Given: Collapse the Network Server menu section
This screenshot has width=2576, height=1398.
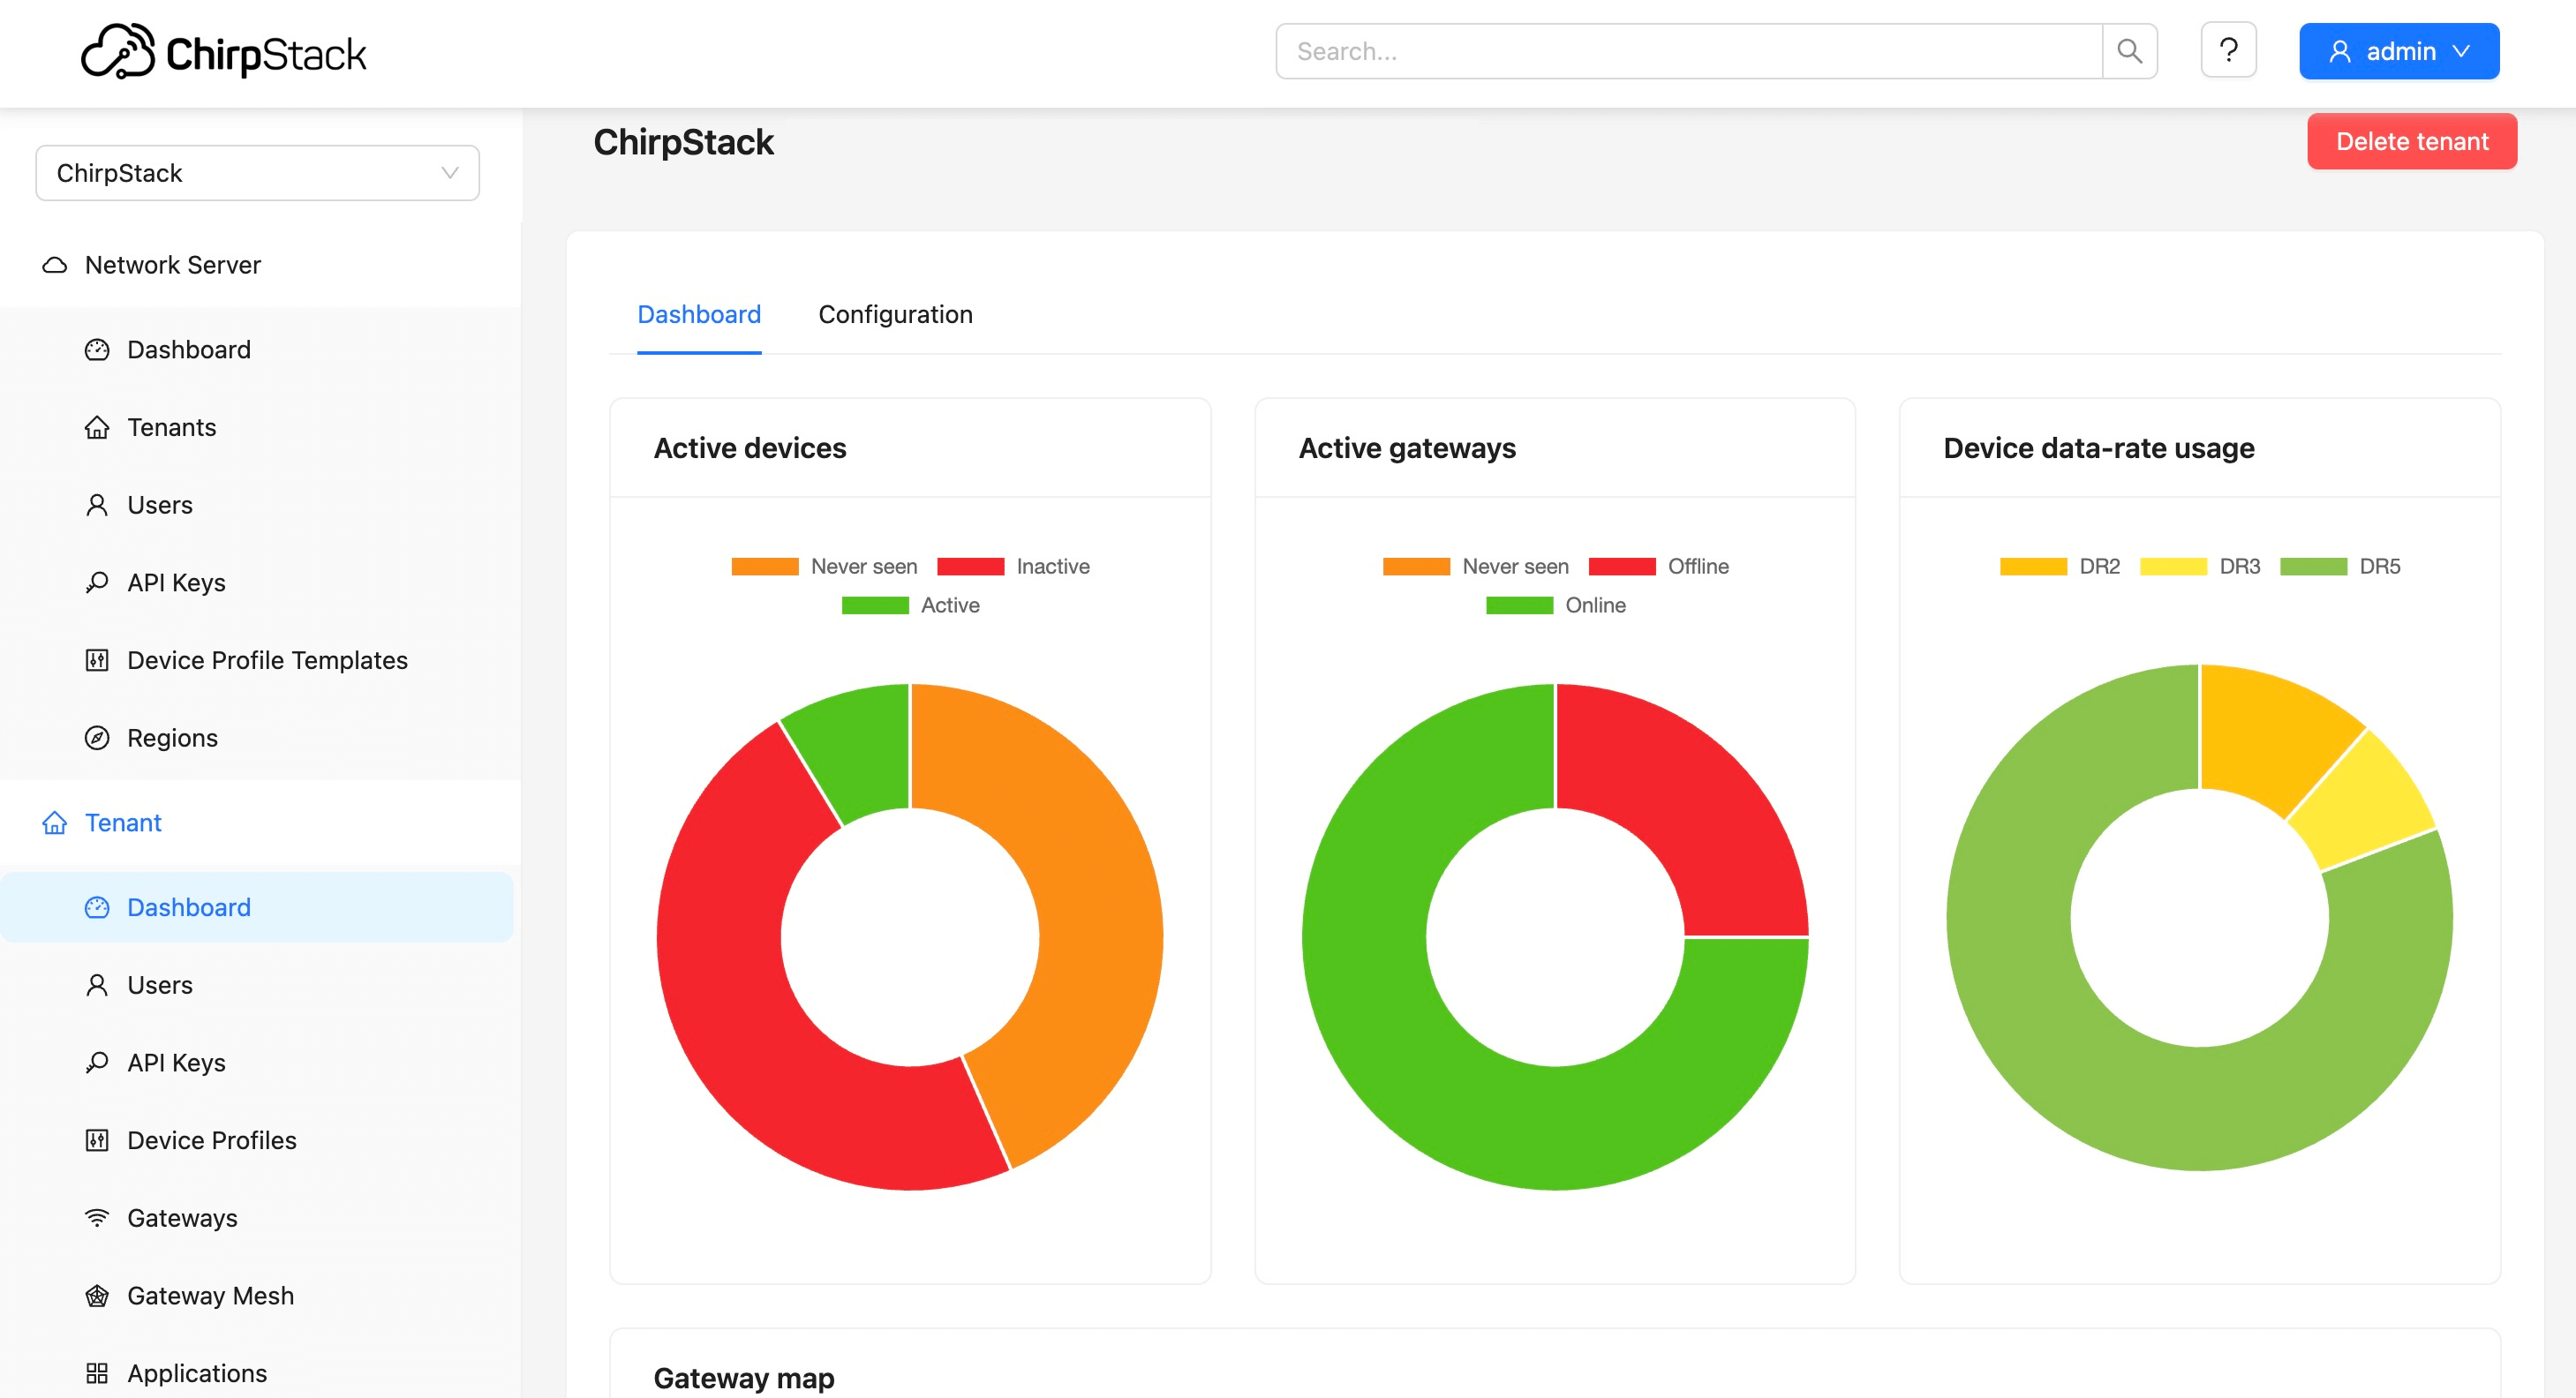Looking at the screenshot, I should [x=172, y=265].
